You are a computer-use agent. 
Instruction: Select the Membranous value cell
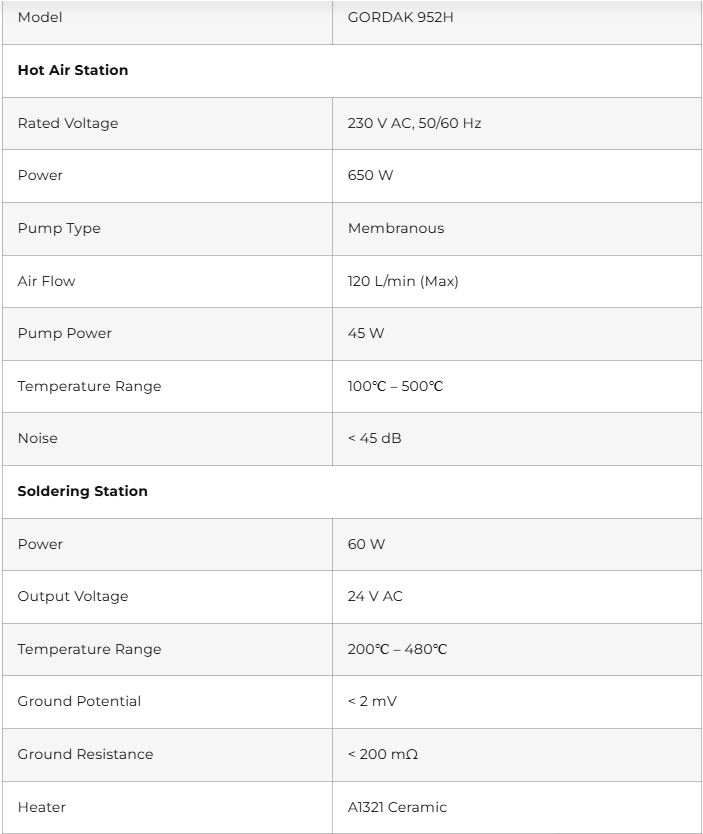pos(396,229)
